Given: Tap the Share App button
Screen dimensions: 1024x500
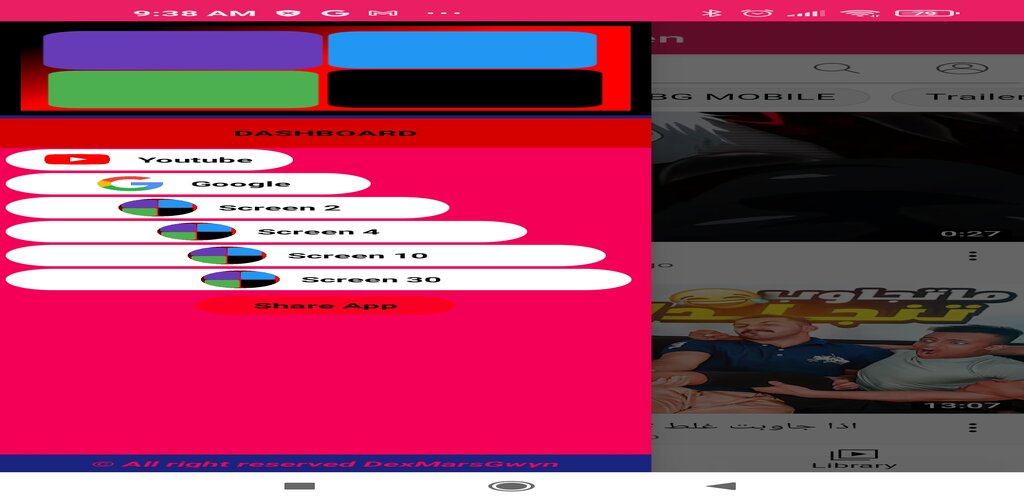Looking at the screenshot, I should [x=325, y=305].
